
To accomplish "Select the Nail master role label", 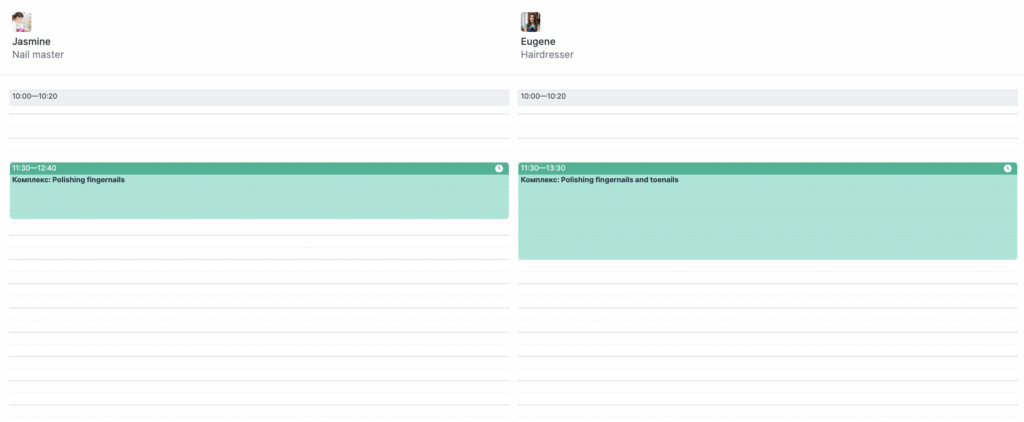I will 38,55.
